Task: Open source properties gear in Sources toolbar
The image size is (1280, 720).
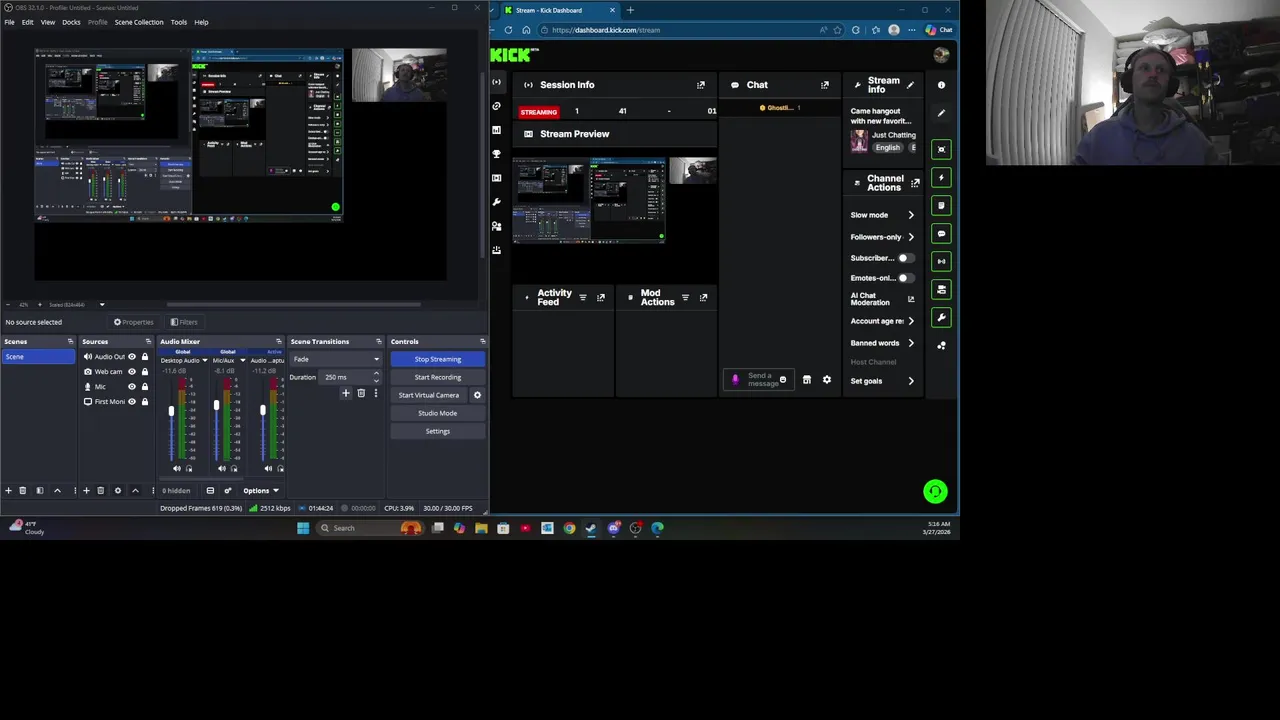Action: [x=117, y=491]
